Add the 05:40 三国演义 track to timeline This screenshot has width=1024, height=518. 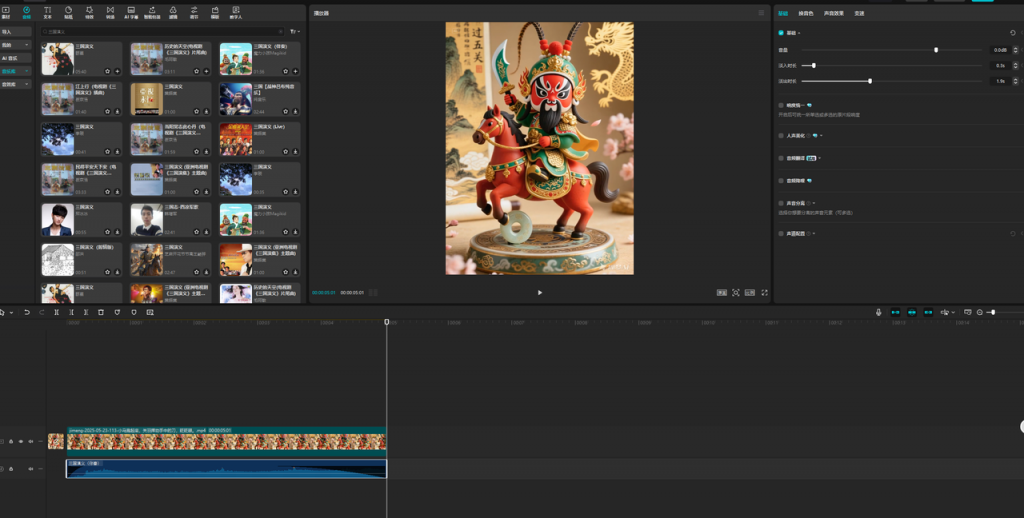pyautogui.click(x=117, y=71)
